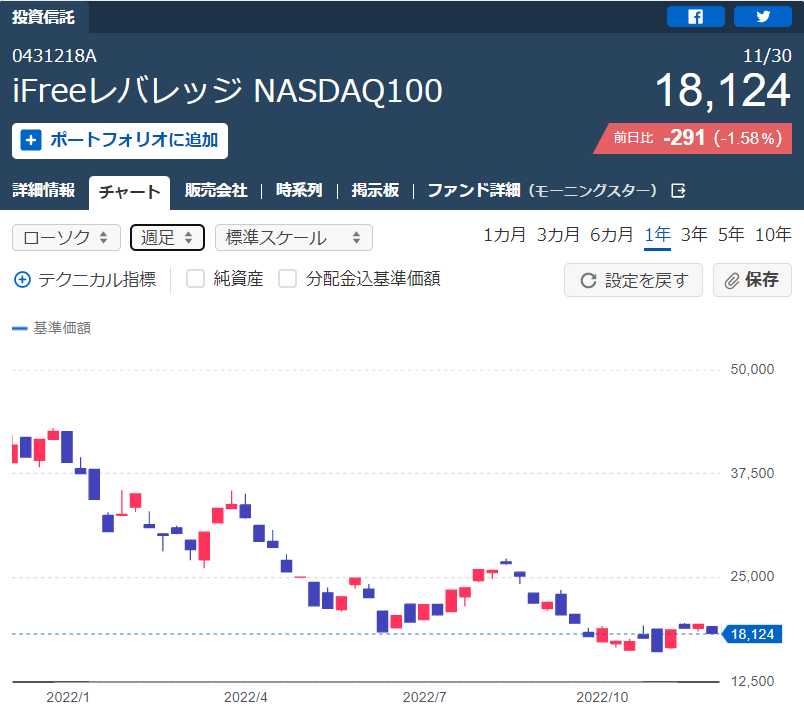Viewport: 804px width, 719px height.
Task: Click the plus icon on ポートフォリオに追加
Action: click(x=31, y=140)
